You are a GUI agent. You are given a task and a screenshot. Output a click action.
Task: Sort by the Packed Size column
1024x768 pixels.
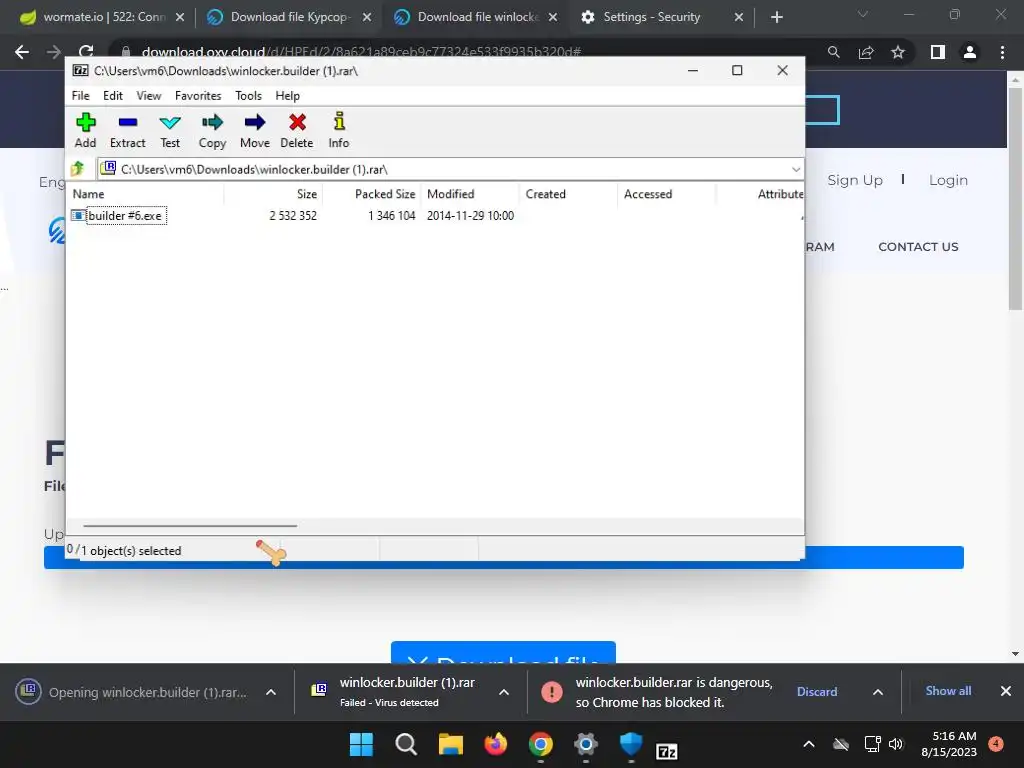tap(372, 194)
